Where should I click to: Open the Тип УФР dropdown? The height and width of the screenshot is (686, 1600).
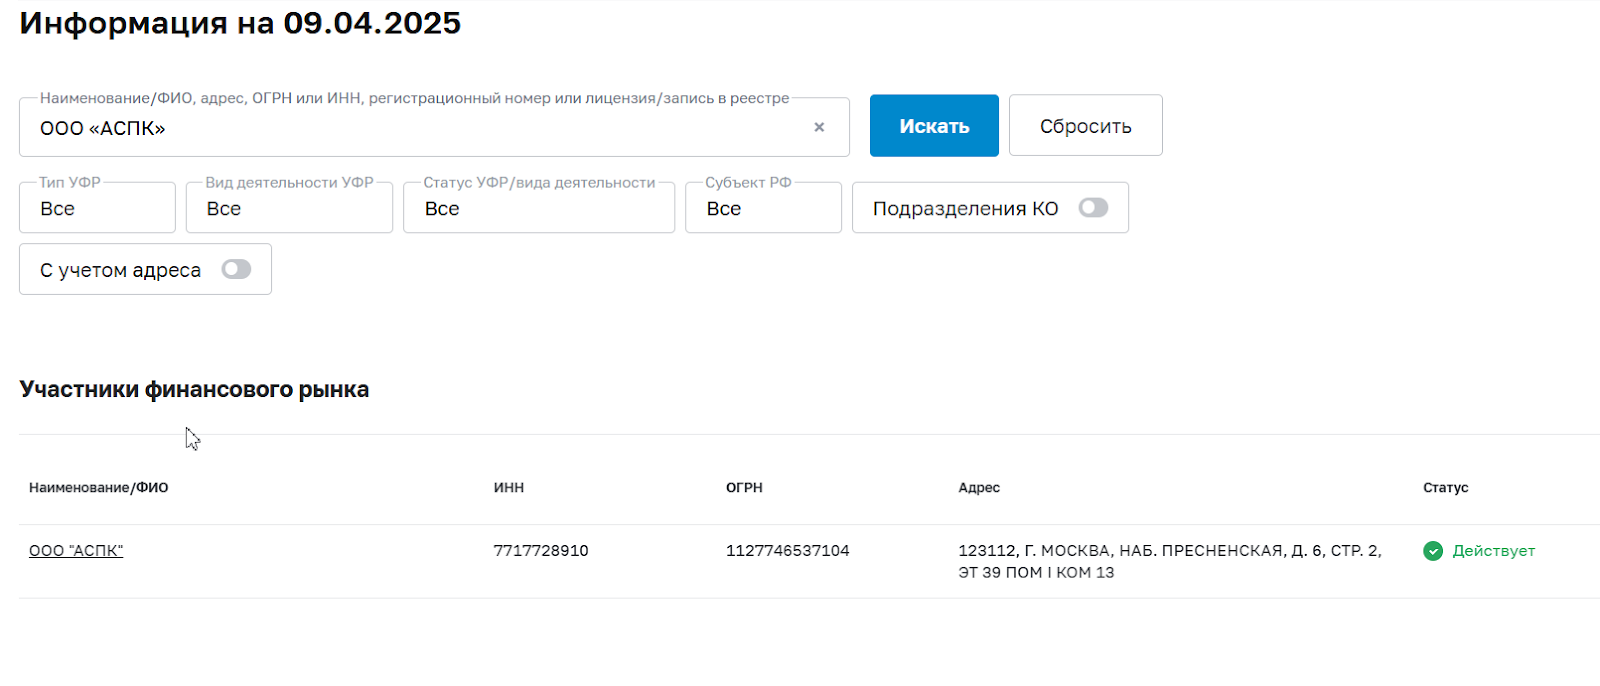point(97,208)
